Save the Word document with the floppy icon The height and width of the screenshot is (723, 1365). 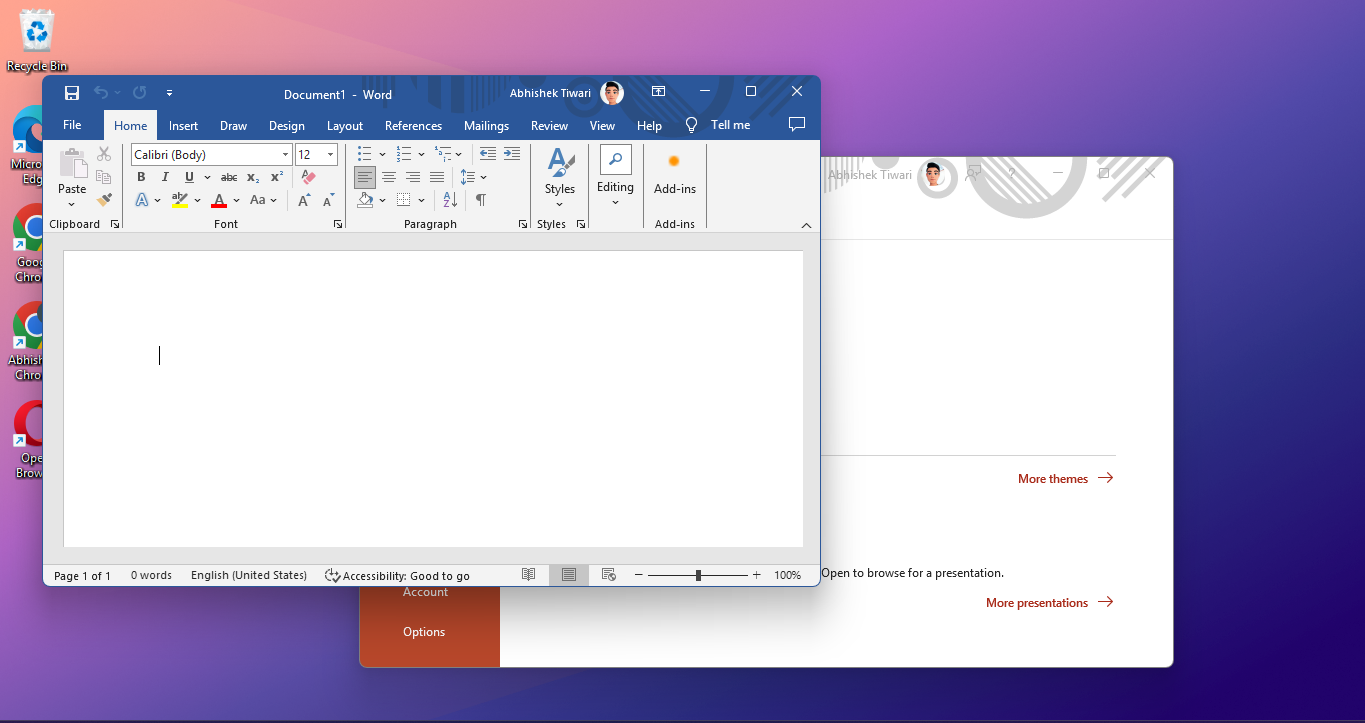coord(72,93)
